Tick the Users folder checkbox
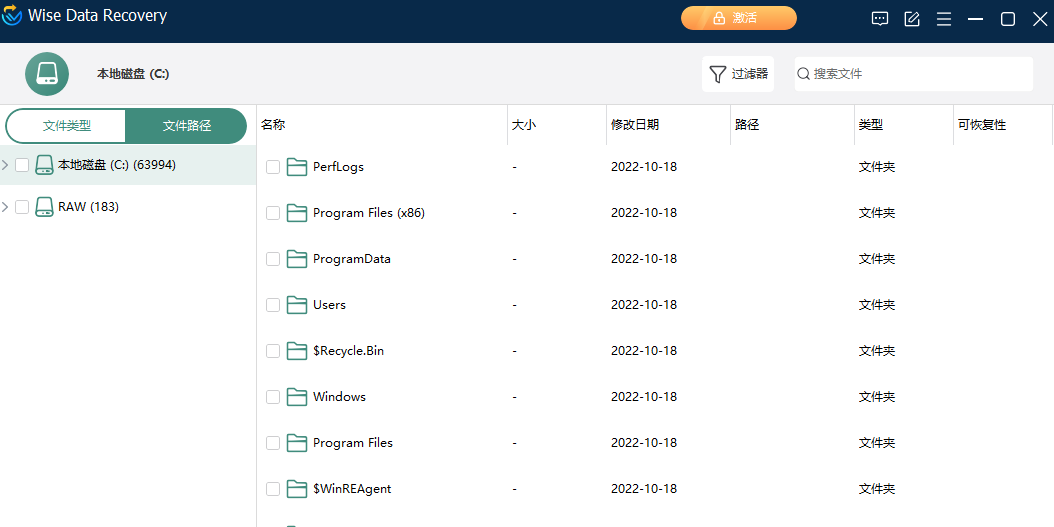1054x527 pixels. 273,305
